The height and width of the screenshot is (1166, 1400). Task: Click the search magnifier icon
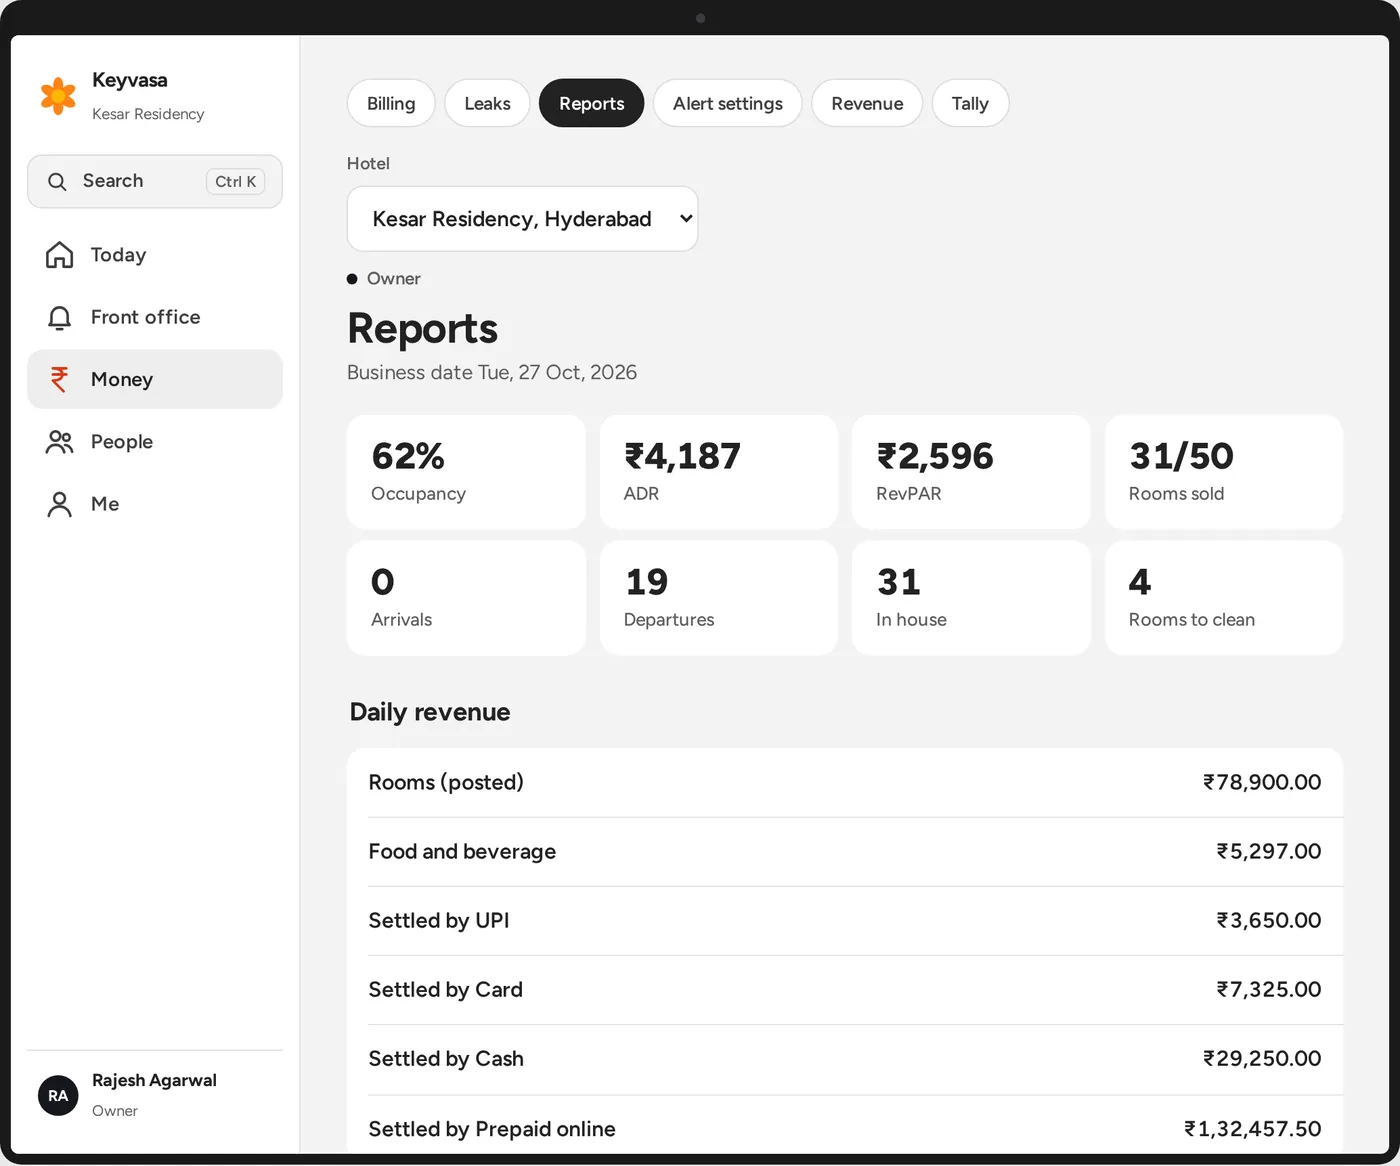tap(57, 181)
